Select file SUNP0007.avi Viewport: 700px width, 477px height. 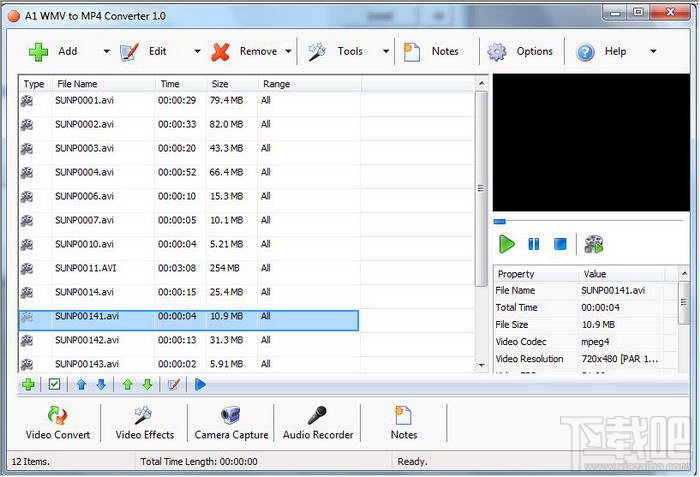point(84,220)
